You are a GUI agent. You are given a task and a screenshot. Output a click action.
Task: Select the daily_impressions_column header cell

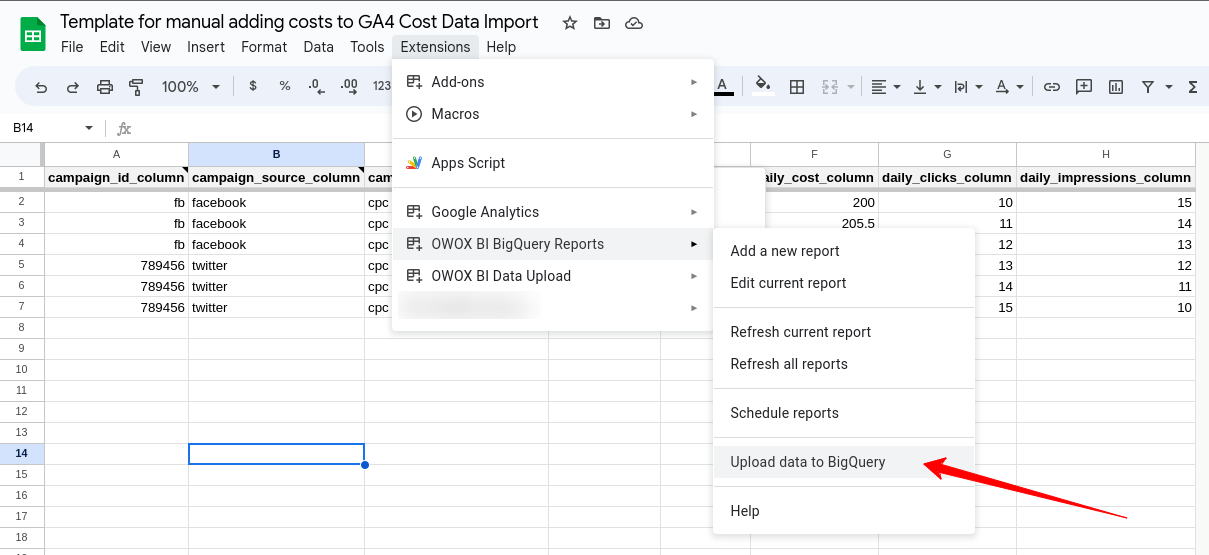point(1105,178)
